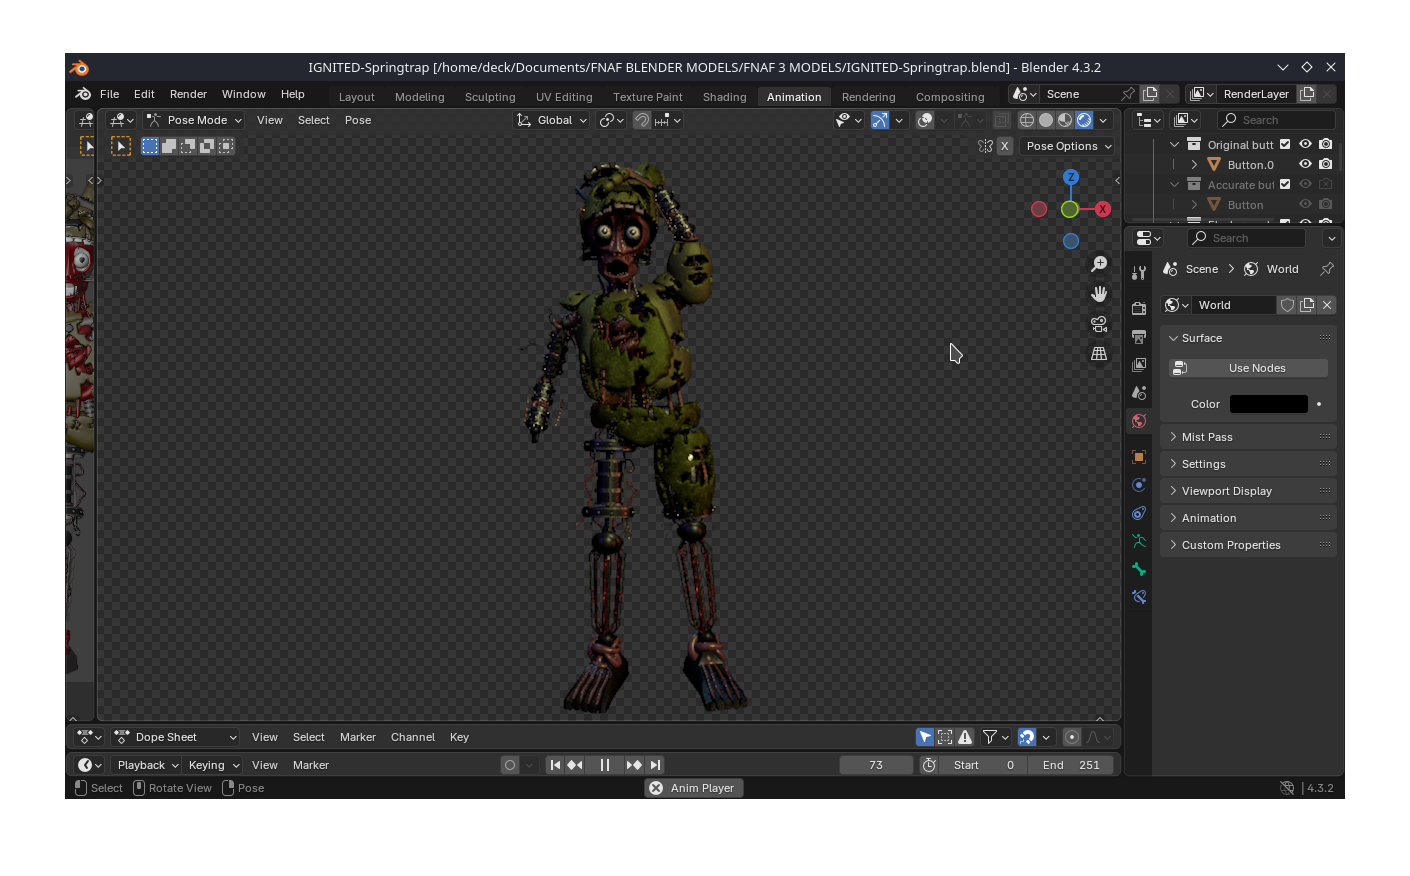Viewport: 1410px width, 876px height.
Task: Open the Pose Options dropdown
Action: (1069, 146)
